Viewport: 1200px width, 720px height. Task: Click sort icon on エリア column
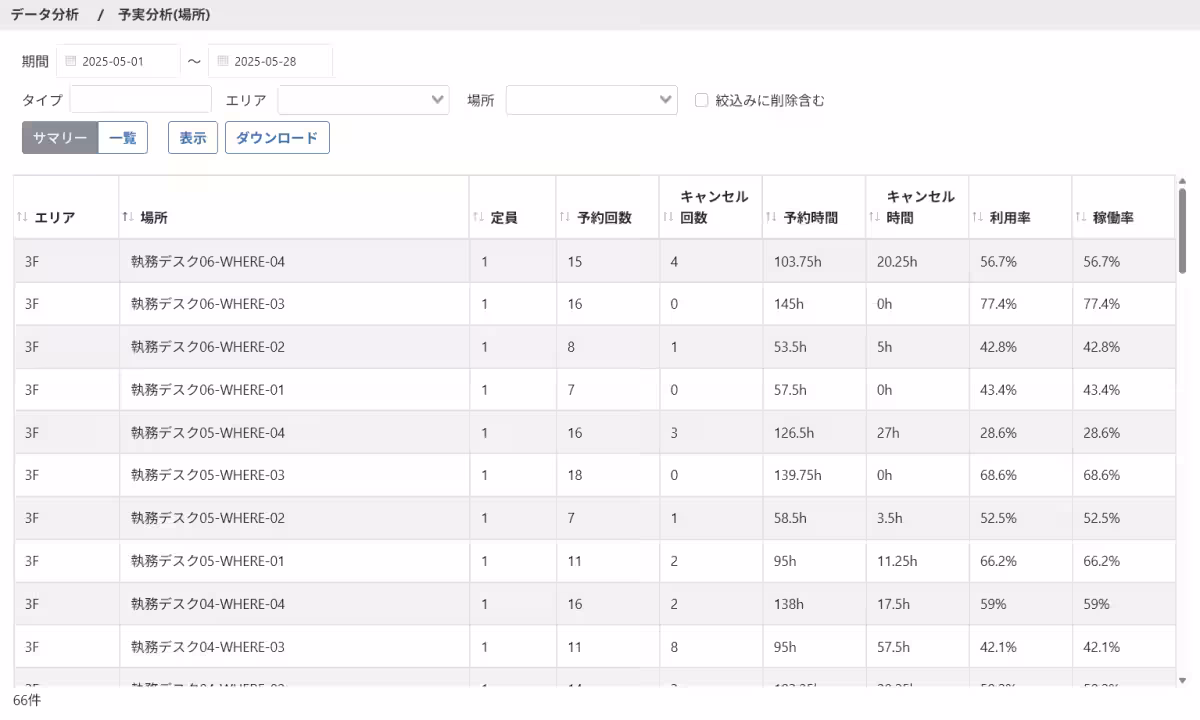click(22, 218)
